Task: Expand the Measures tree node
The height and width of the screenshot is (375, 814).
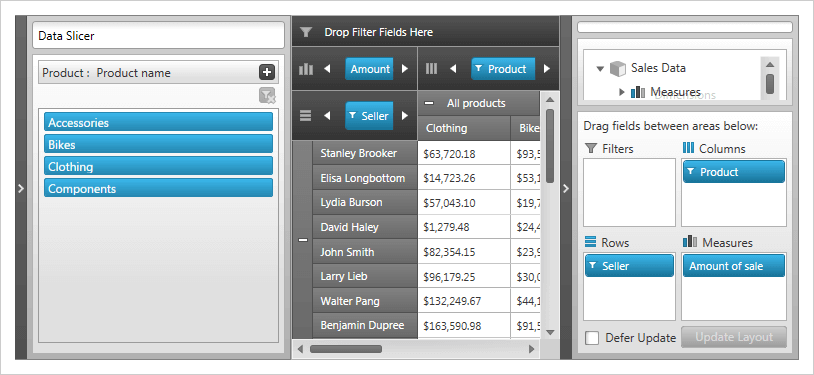Action: point(622,92)
